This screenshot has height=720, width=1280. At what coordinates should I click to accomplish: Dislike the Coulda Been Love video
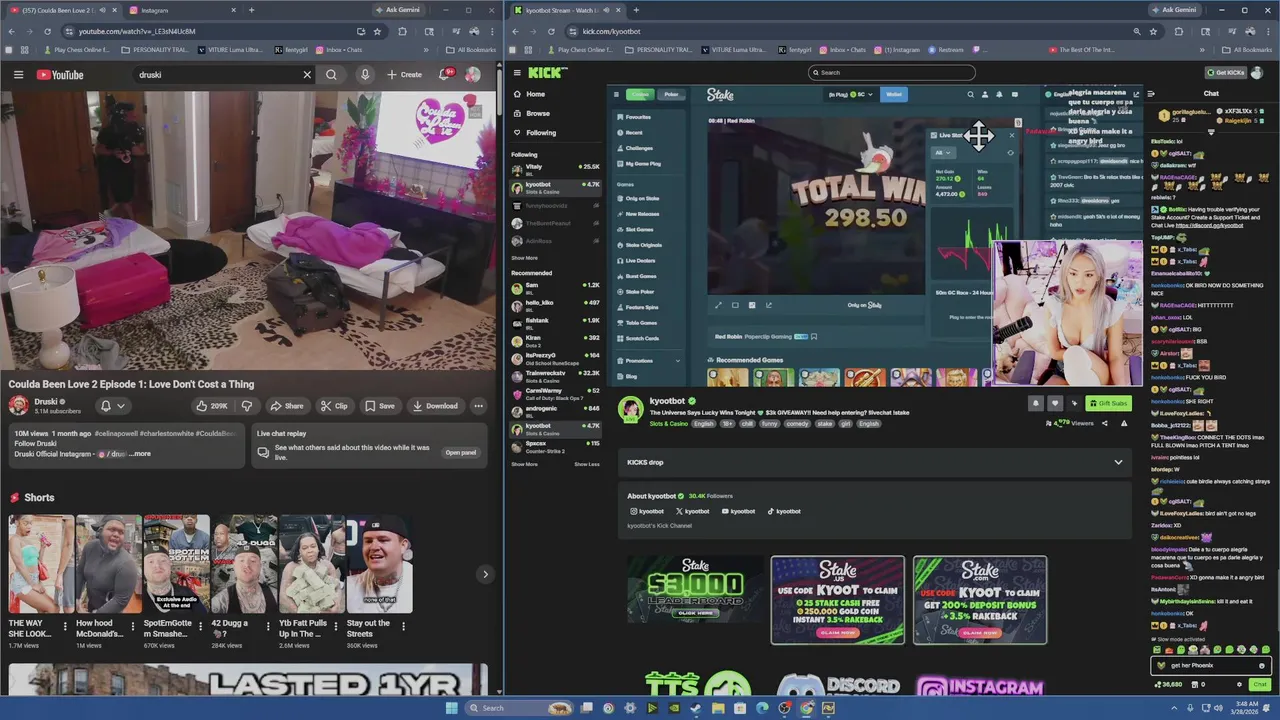click(x=246, y=406)
